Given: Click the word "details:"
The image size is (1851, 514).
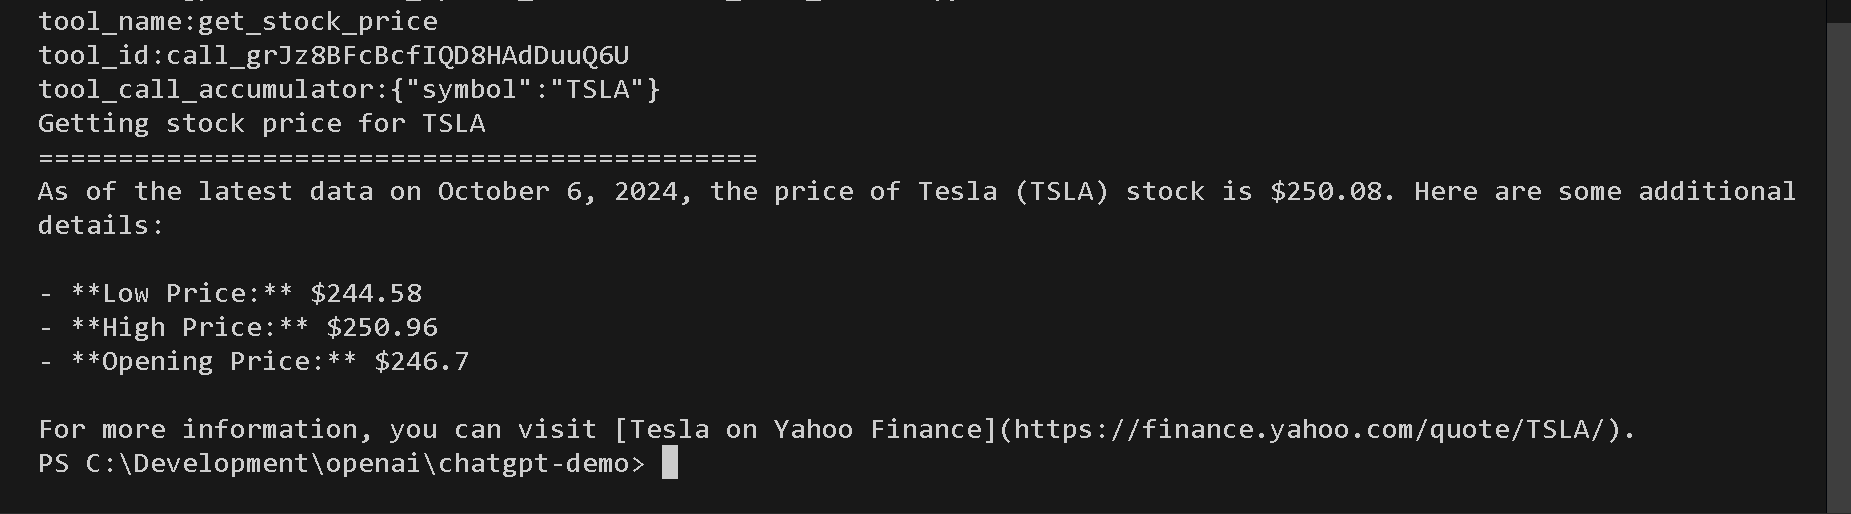Looking at the screenshot, I should click(100, 226).
